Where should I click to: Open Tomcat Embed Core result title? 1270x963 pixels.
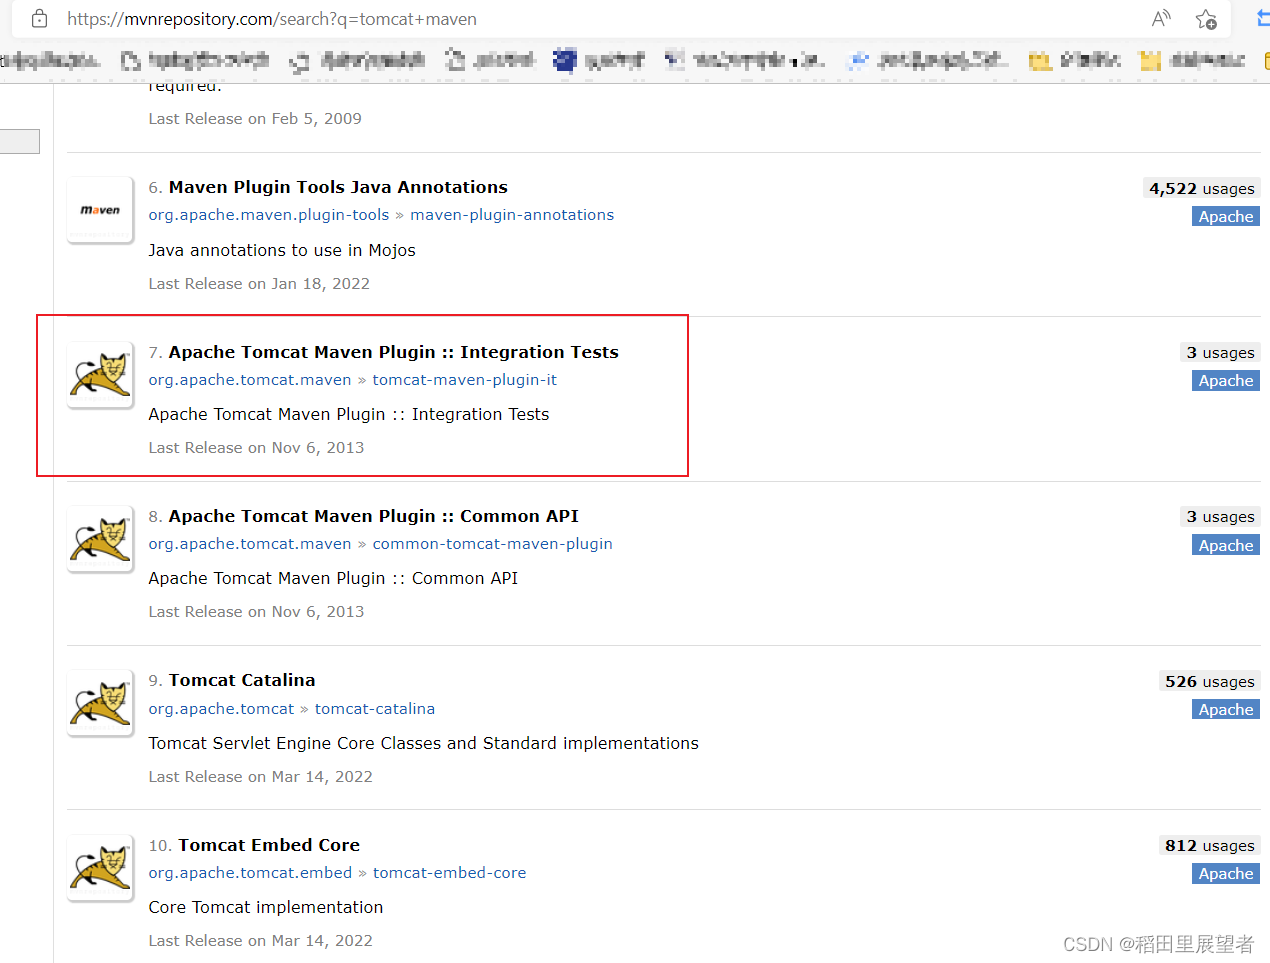click(269, 845)
